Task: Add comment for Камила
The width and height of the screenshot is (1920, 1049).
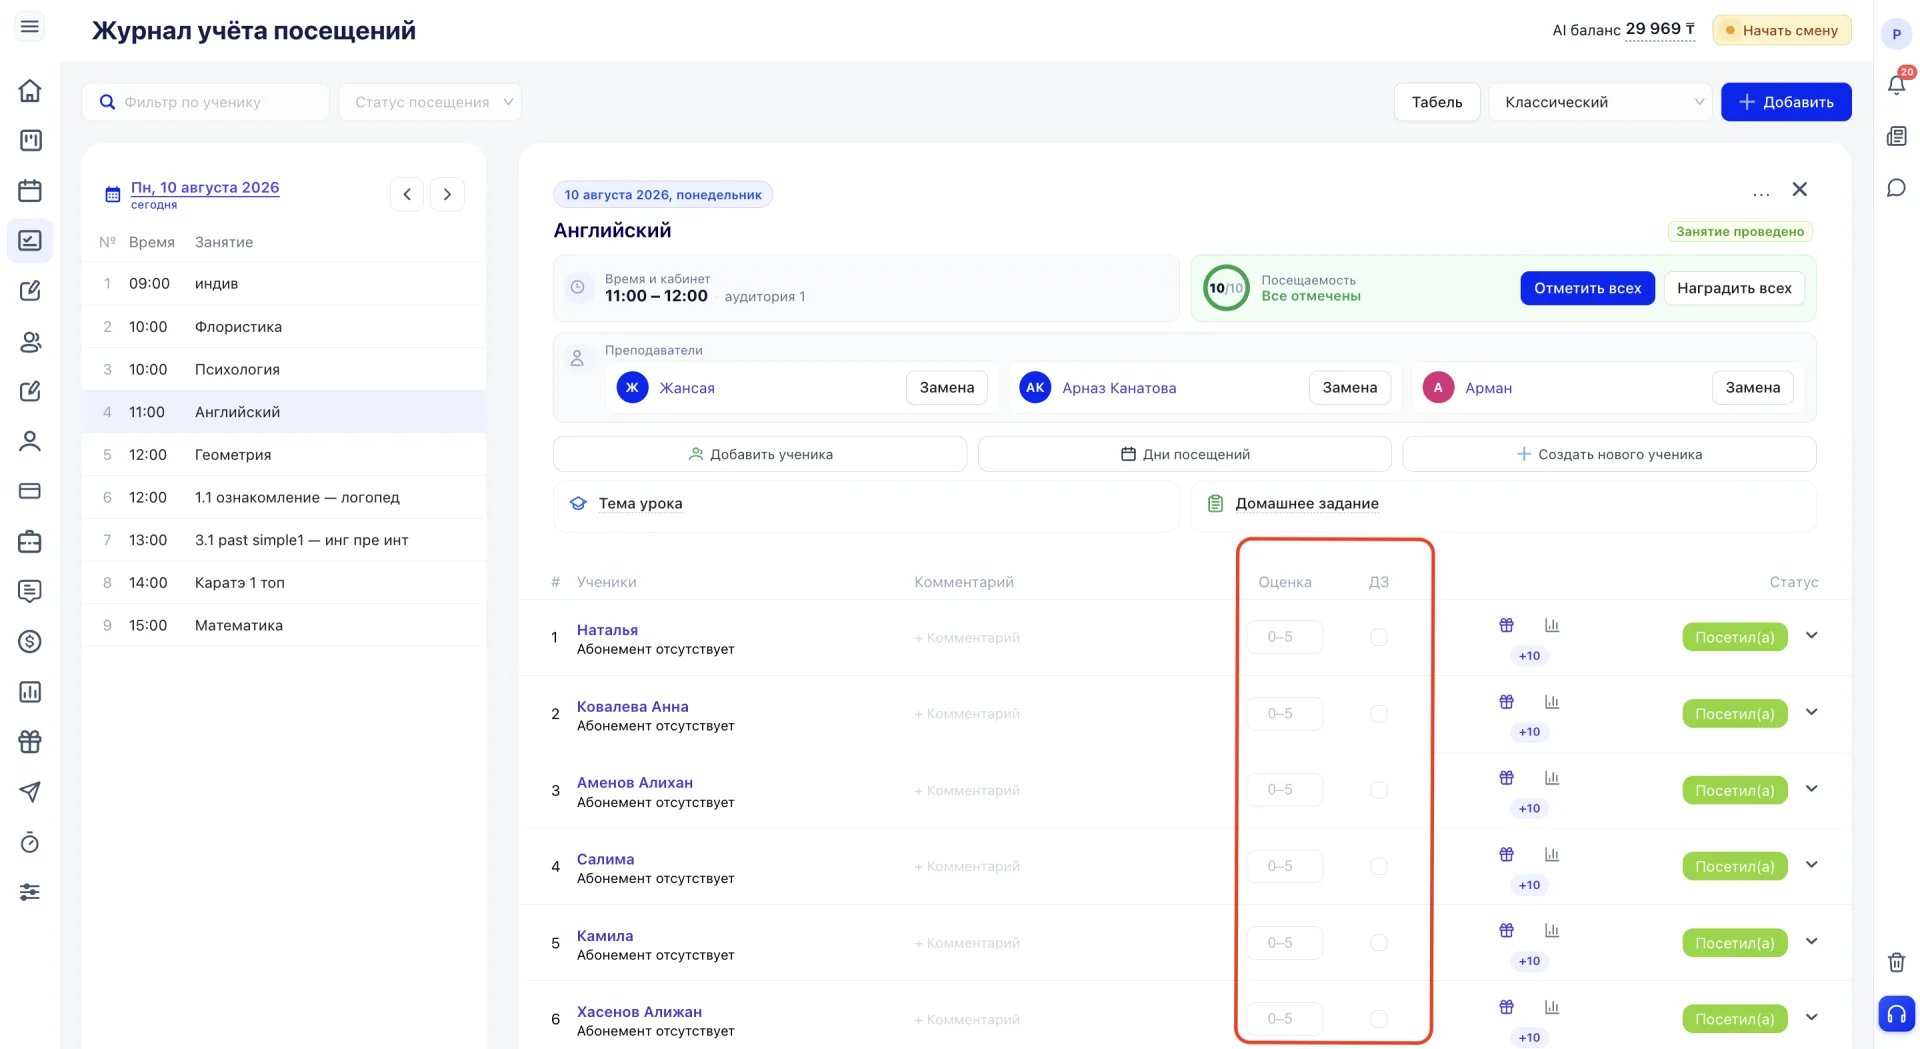Action: [967, 943]
